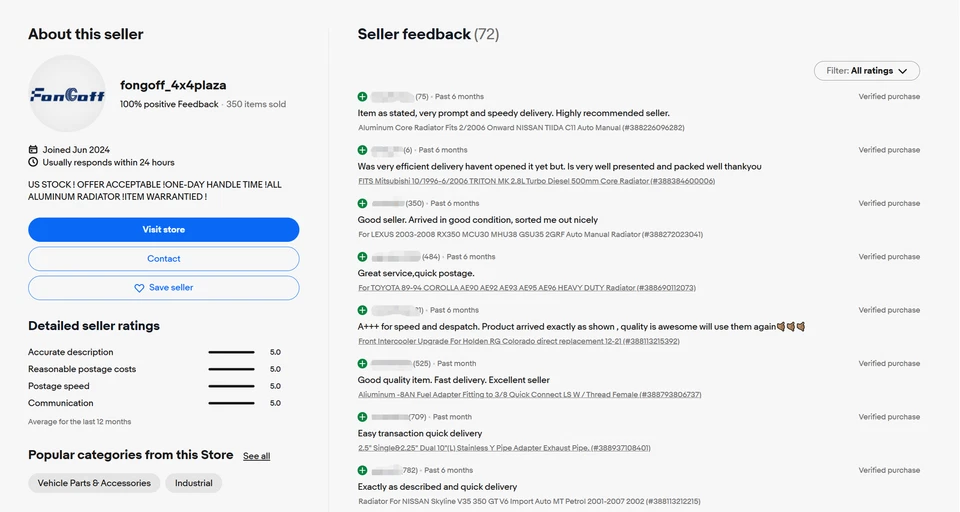
Task: Click green icon on Exactly as described review
Action: point(363,470)
